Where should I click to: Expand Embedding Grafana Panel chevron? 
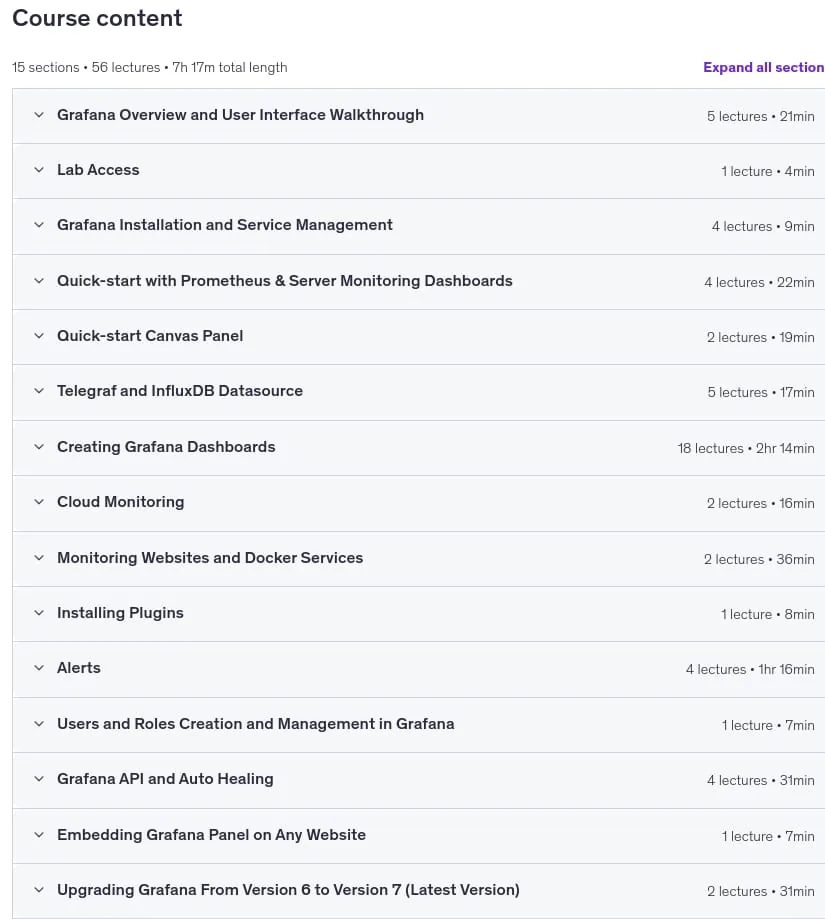pyautogui.click(x=39, y=835)
